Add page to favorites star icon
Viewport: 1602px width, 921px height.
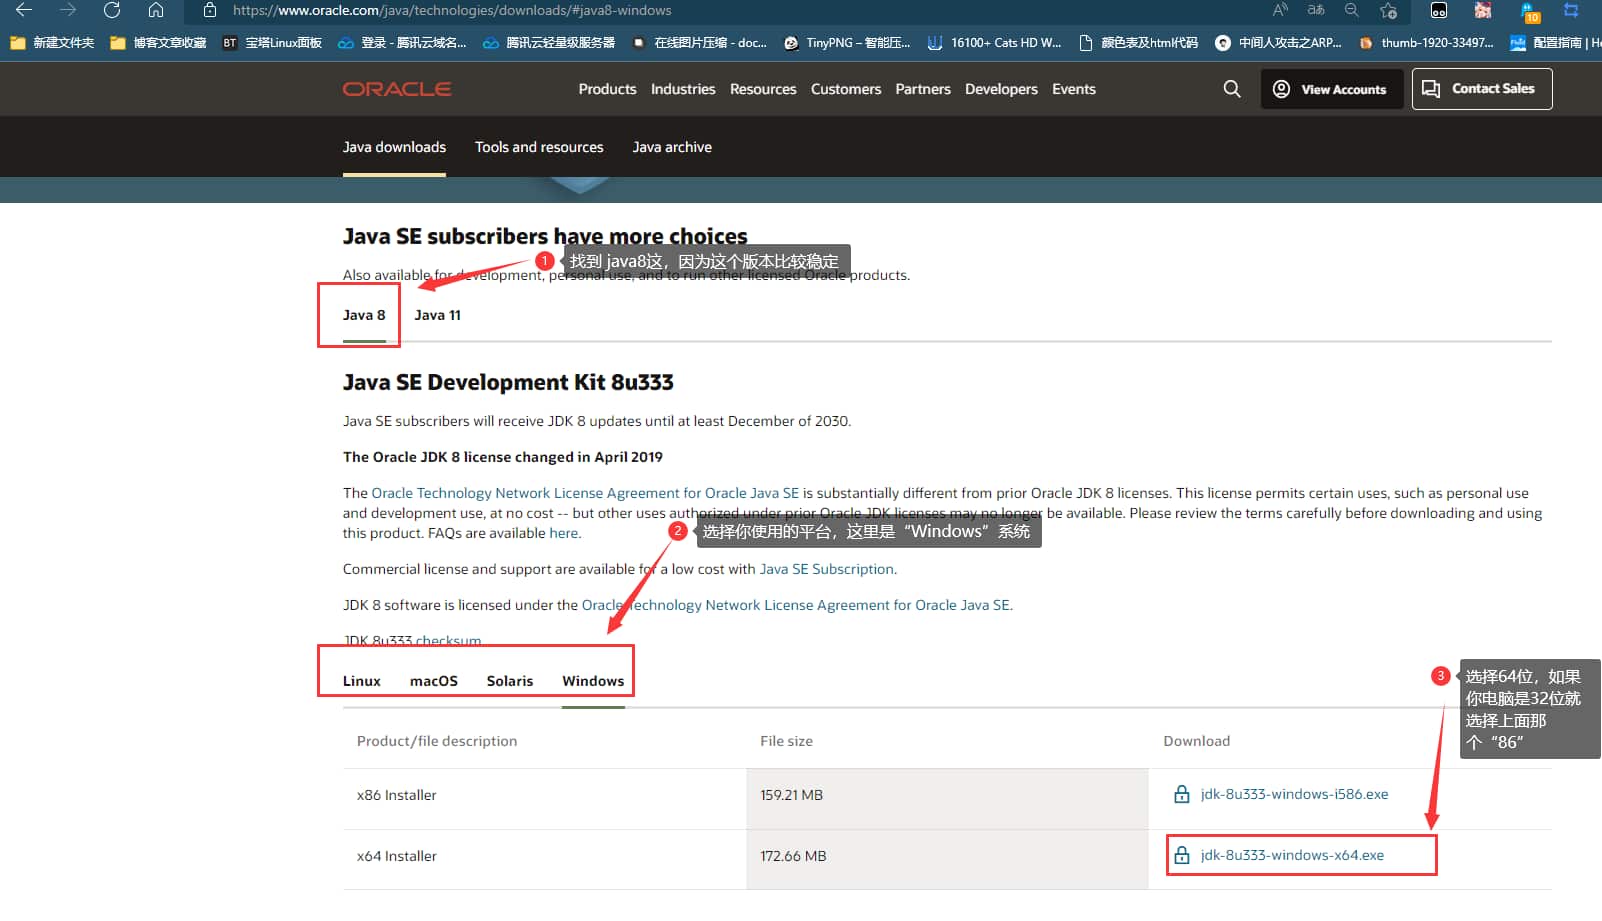pyautogui.click(x=1388, y=10)
